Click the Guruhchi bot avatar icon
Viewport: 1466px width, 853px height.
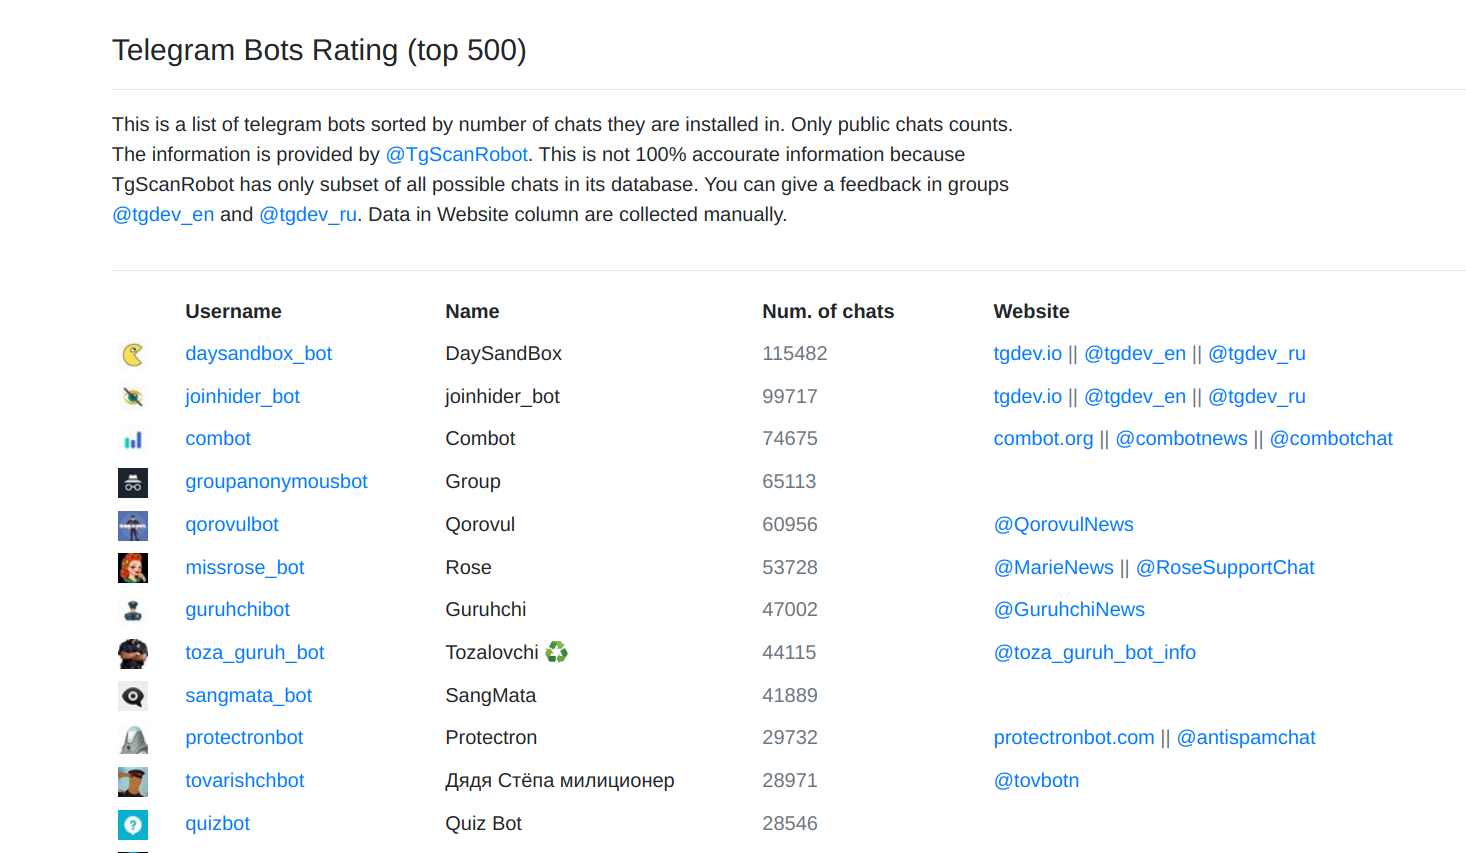tap(133, 610)
